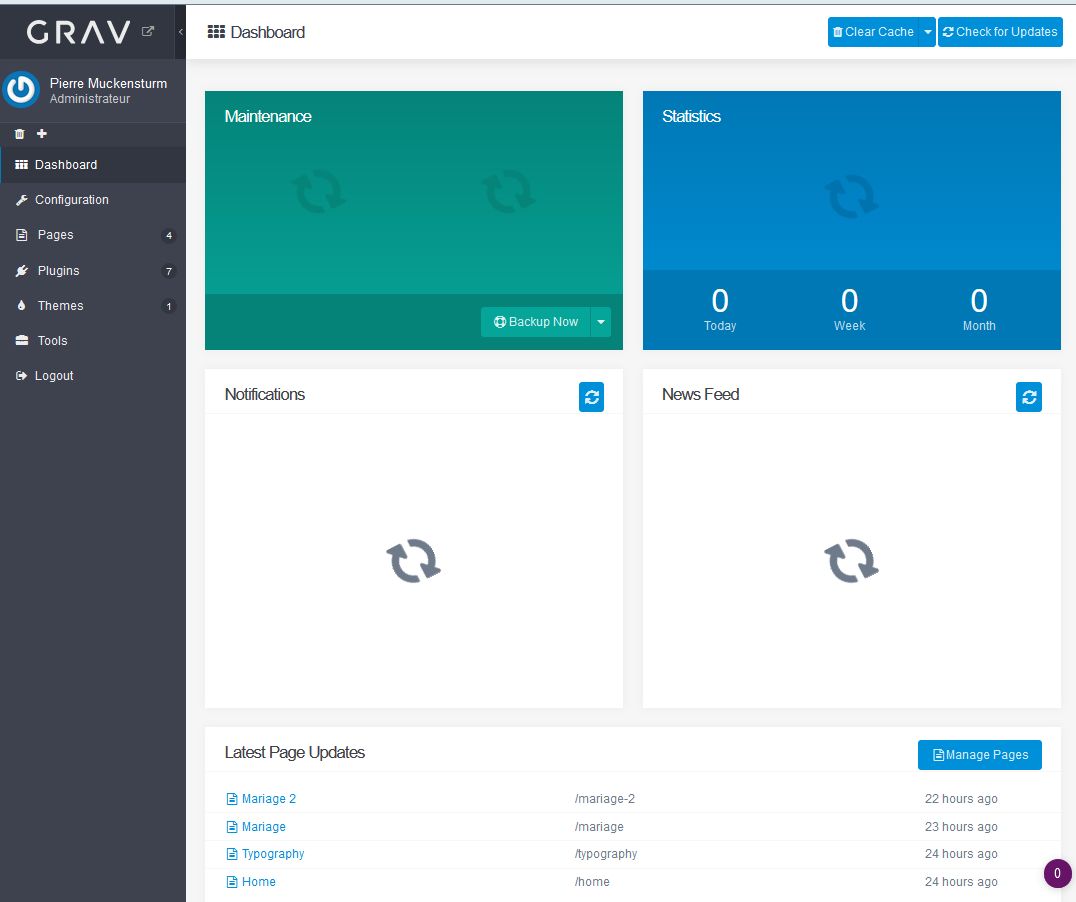
Task: Click the droplet icon beside Themes
Action: point(21,305)
